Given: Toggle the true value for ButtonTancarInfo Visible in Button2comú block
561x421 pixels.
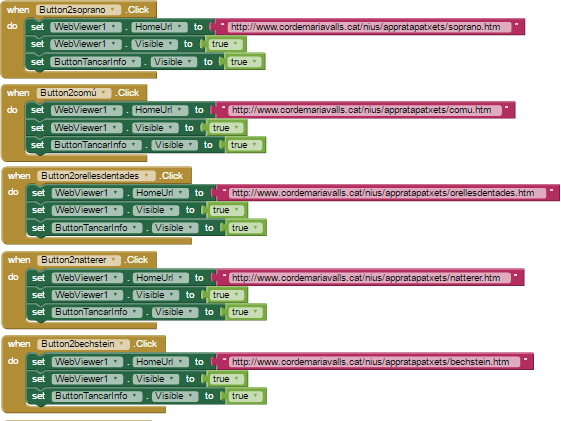Looking at the screenshot, I should (244, 145).
